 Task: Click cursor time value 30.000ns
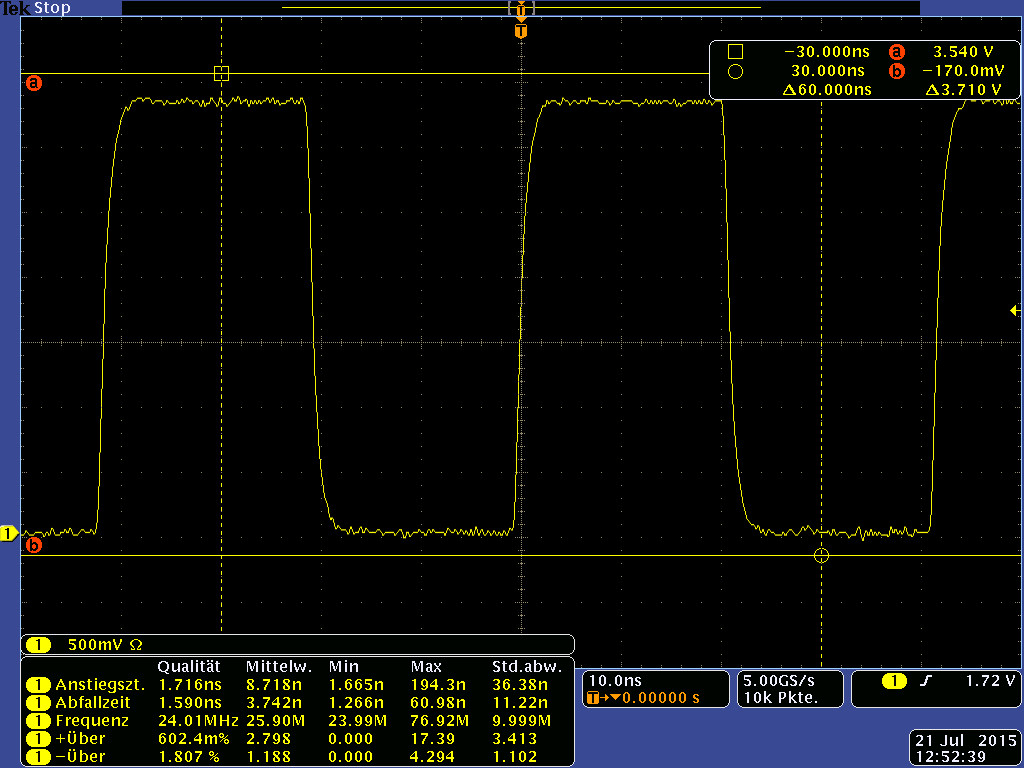[x=827, y=71]
